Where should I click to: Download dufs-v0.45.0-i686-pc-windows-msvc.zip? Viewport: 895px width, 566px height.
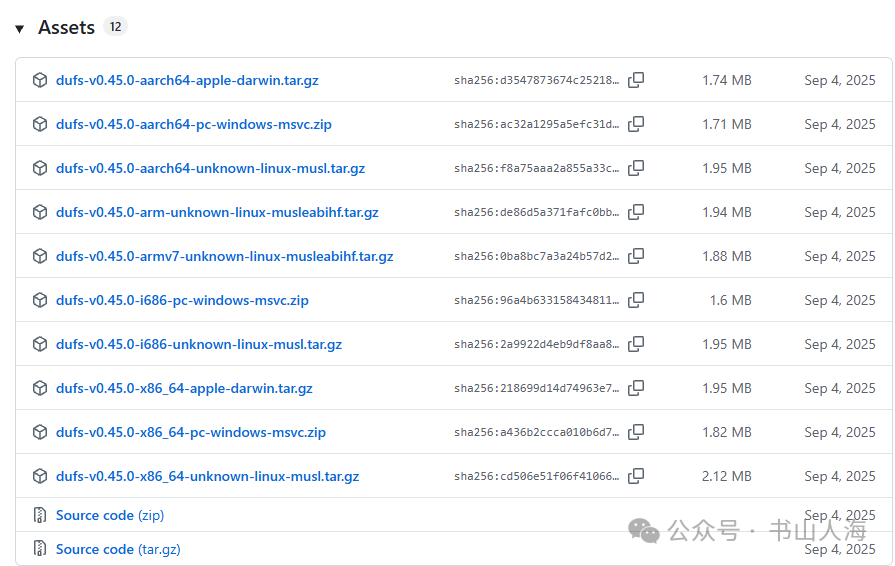tap(182, 300)
